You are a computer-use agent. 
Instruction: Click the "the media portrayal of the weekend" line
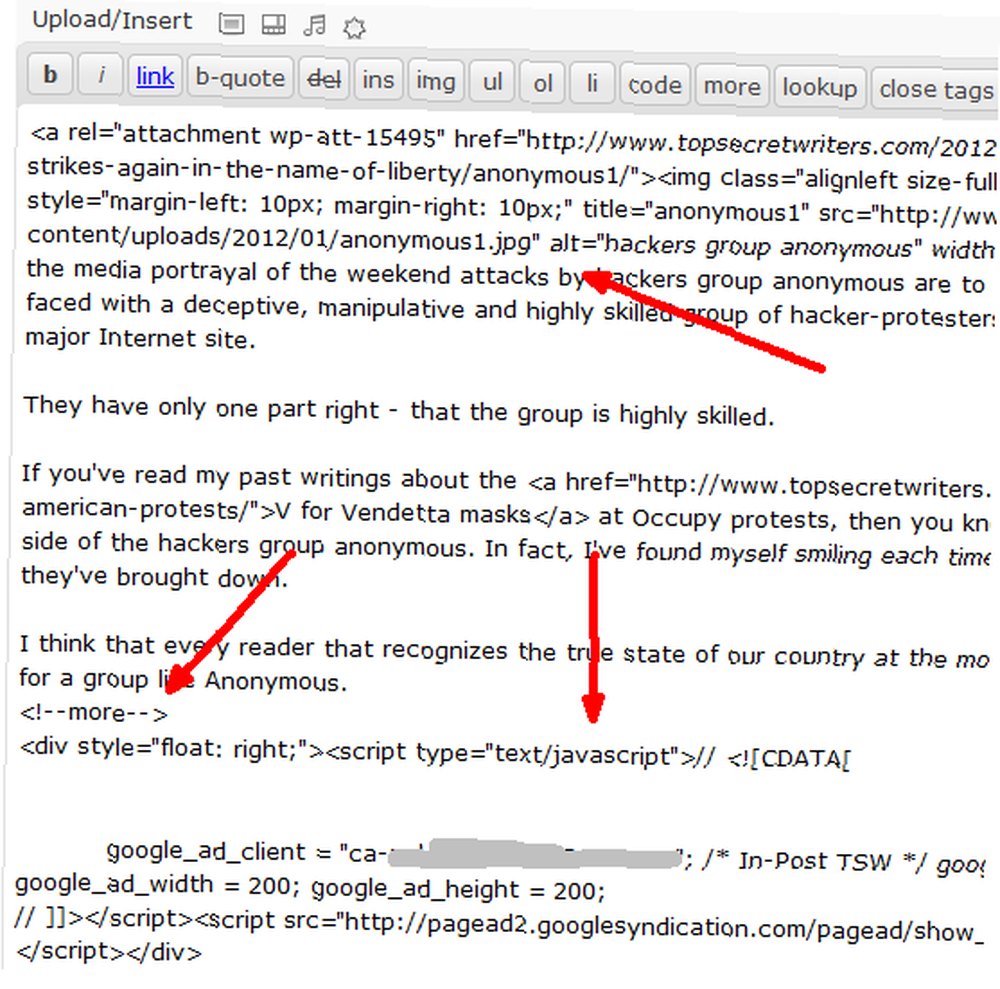[505, 276]
